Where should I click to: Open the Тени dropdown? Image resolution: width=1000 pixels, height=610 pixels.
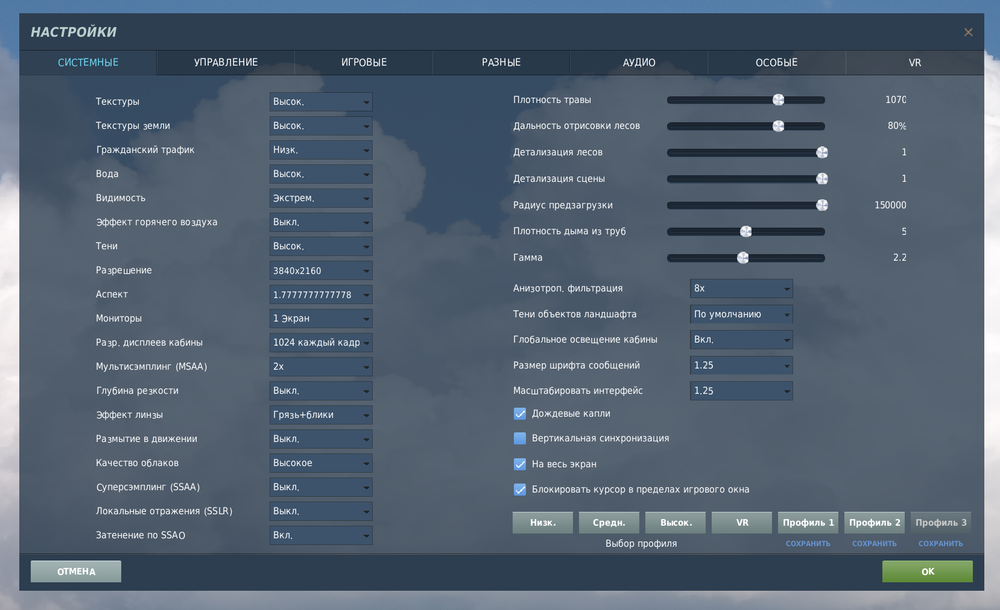click(321, 246)
